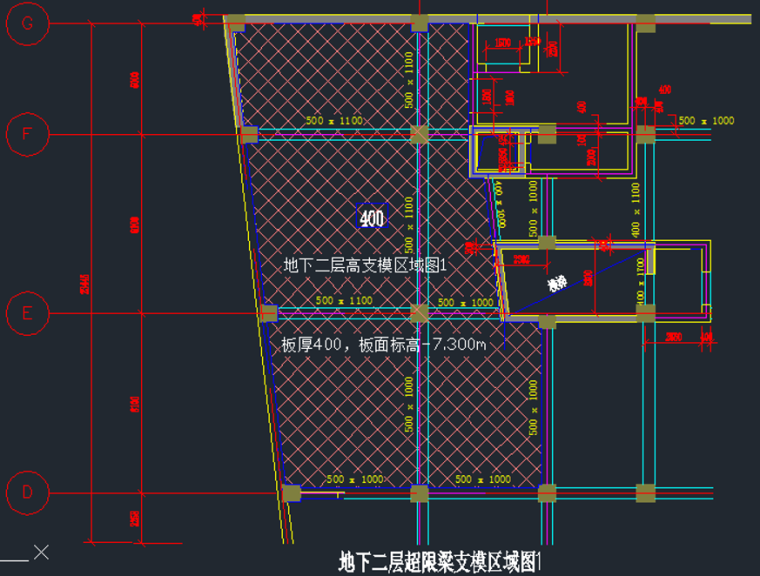The height and width of the screenshot is (576, 760).
Task: Select the note 板厚400,板面标高-7.300m
Action: click(384, 345)
